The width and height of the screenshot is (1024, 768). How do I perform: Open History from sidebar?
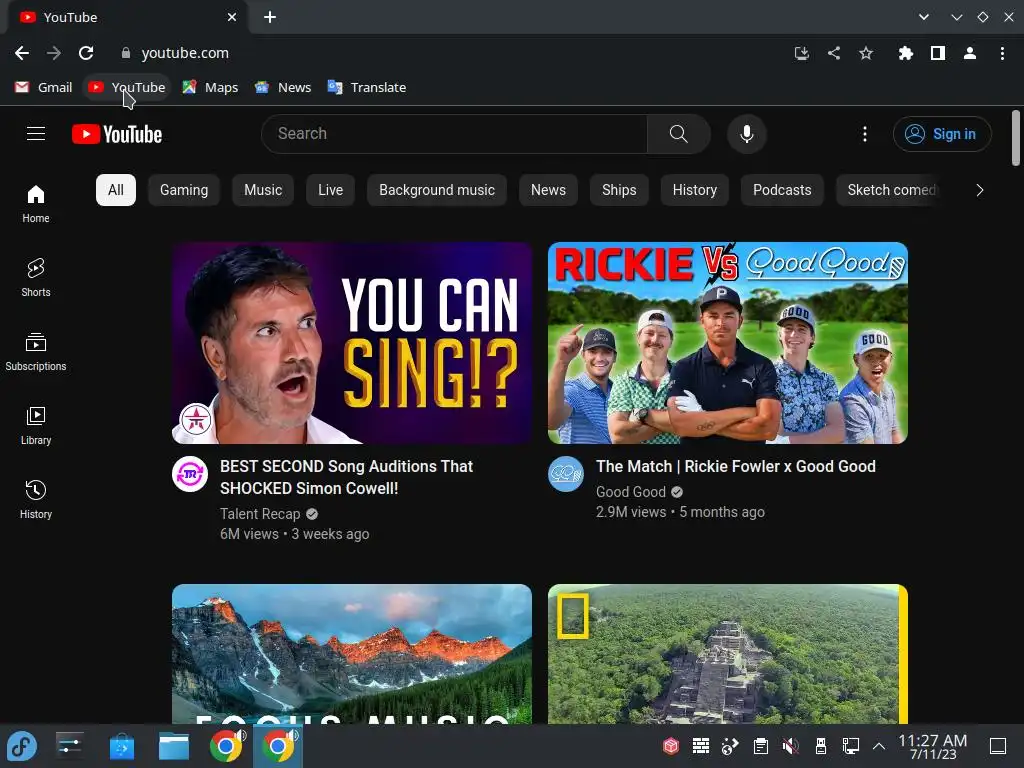36,500
